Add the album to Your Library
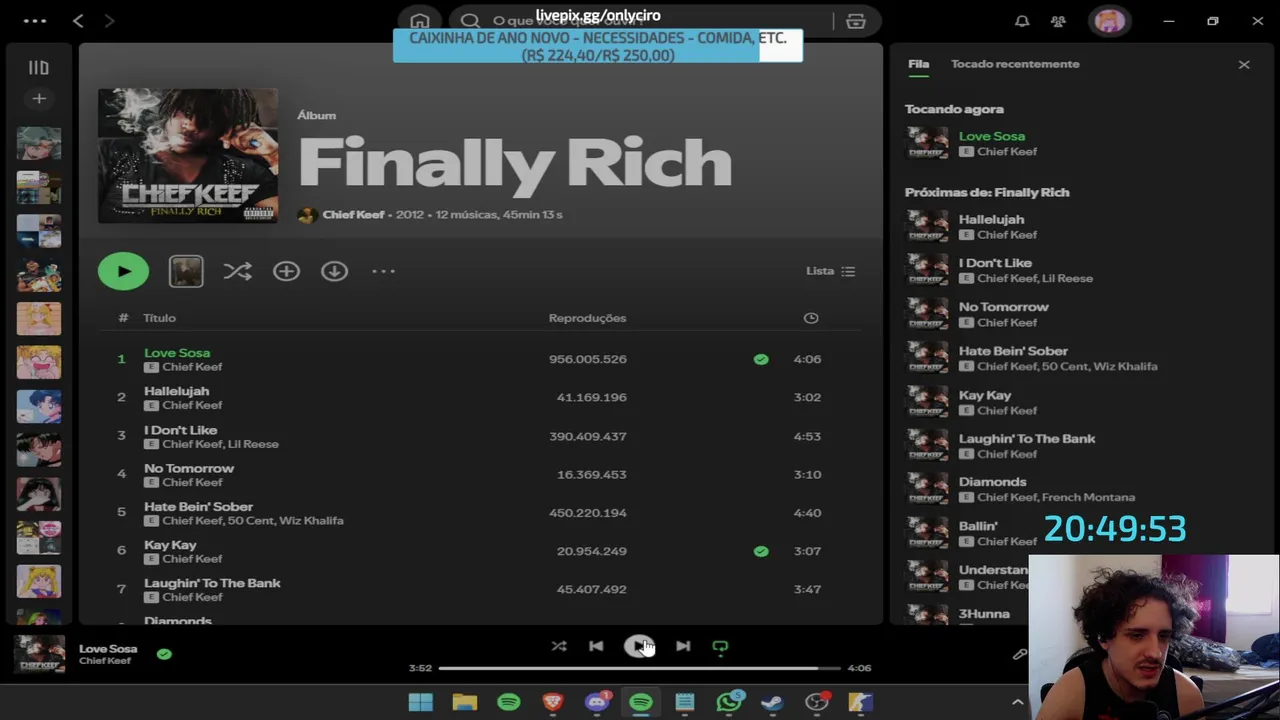This screenshot has height=720, width=1280. coord(286,271)
